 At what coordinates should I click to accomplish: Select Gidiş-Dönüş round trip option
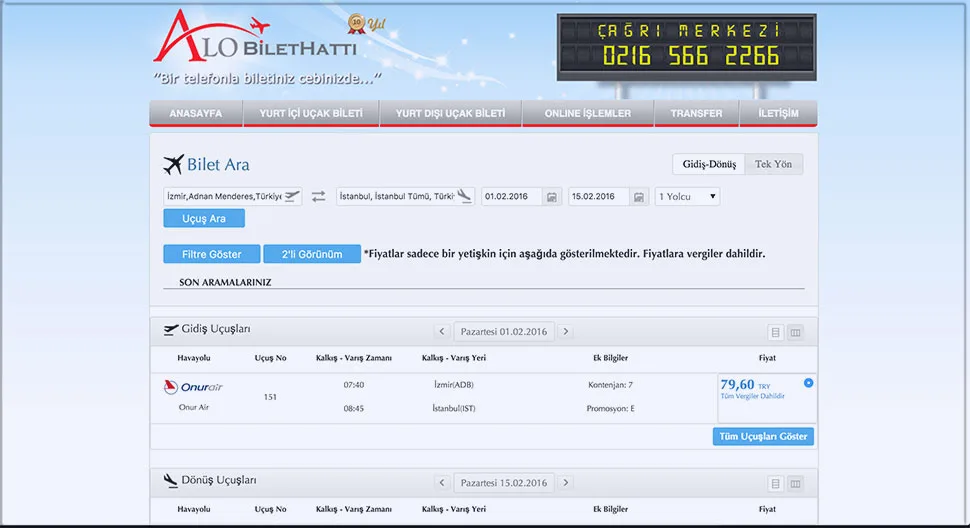point(709,164)
